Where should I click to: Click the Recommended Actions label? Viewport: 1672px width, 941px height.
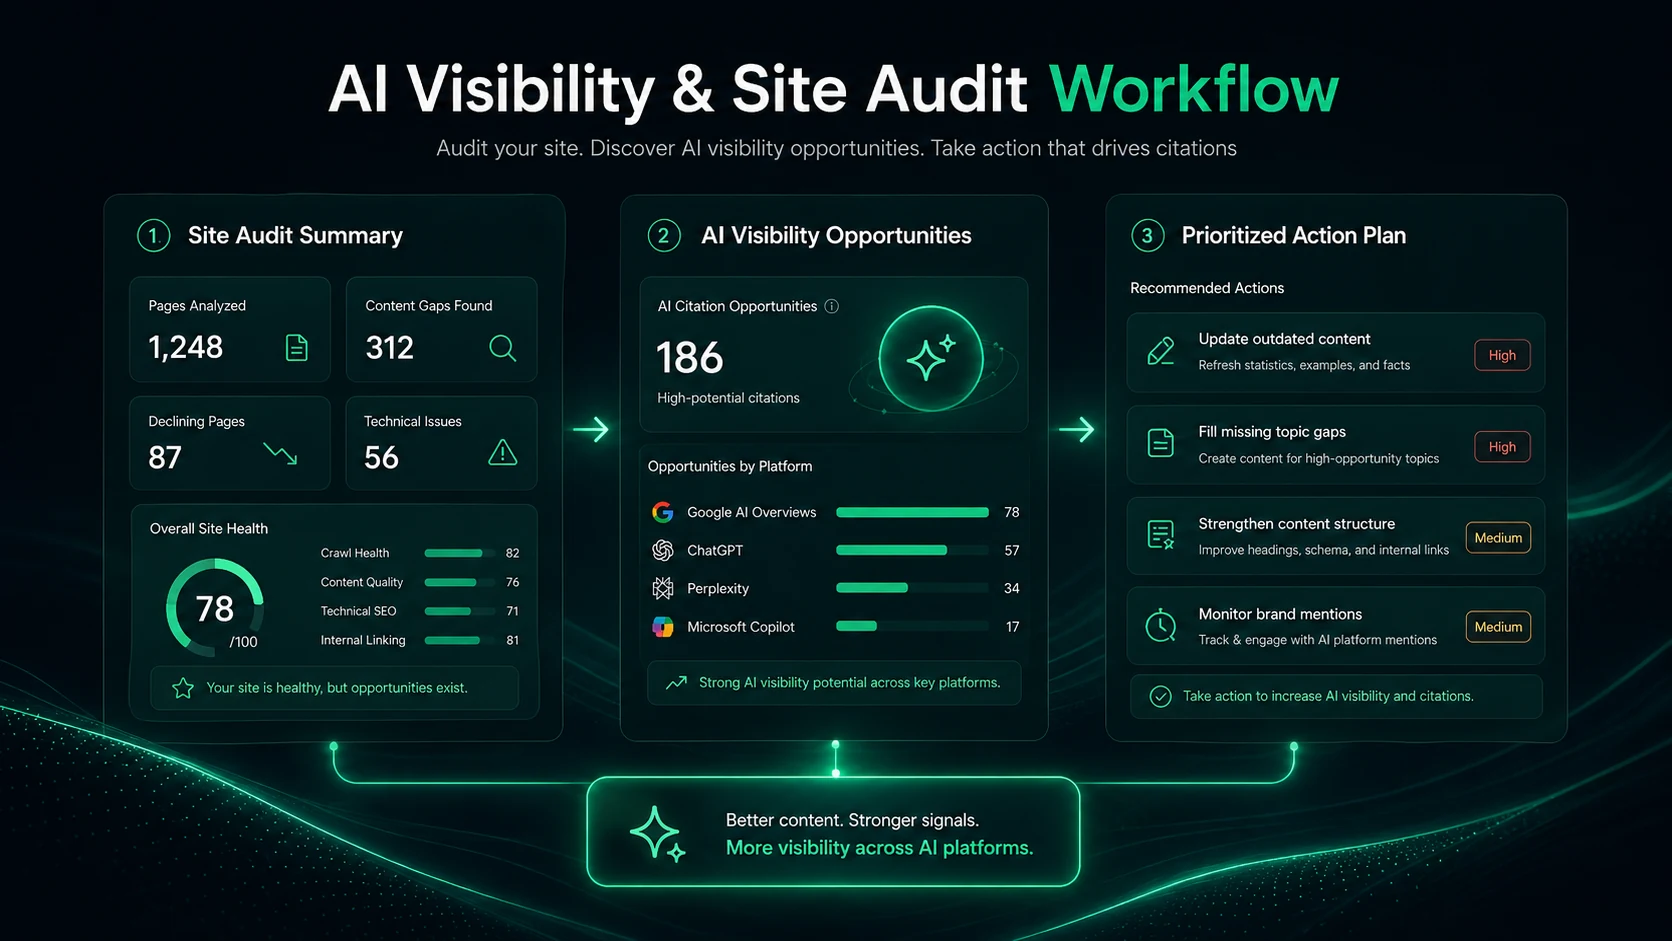coord(1207,288)
